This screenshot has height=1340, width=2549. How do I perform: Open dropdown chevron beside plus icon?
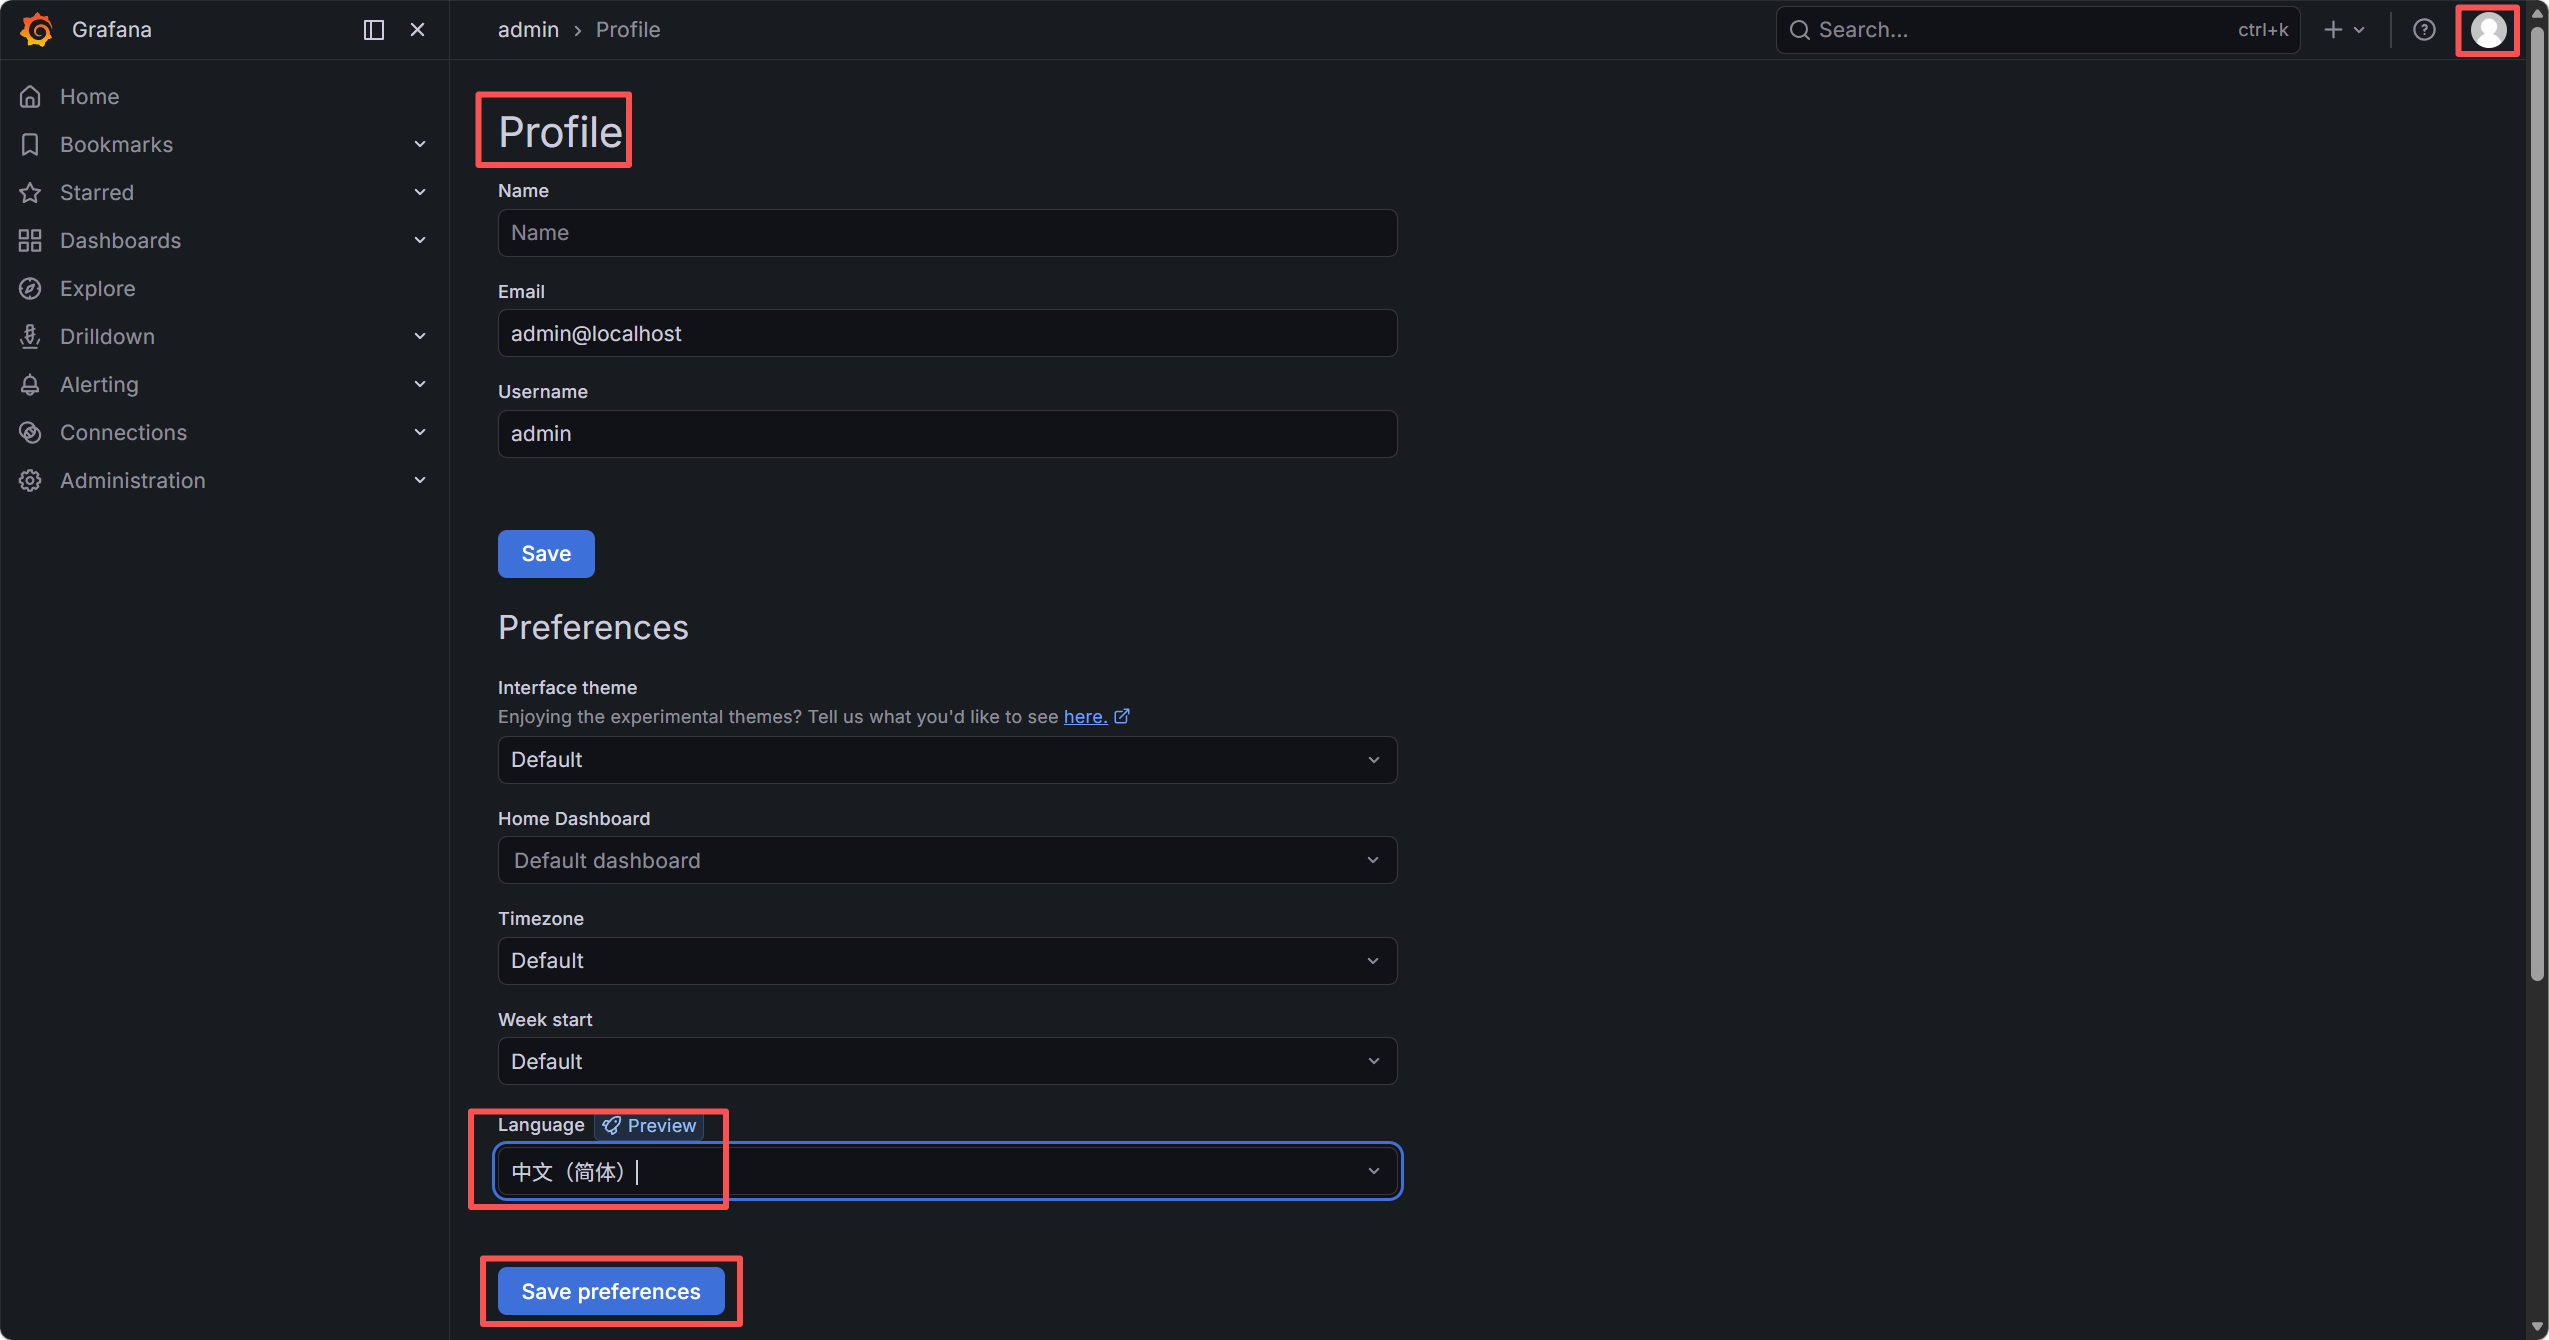(x=2359, y=30)
